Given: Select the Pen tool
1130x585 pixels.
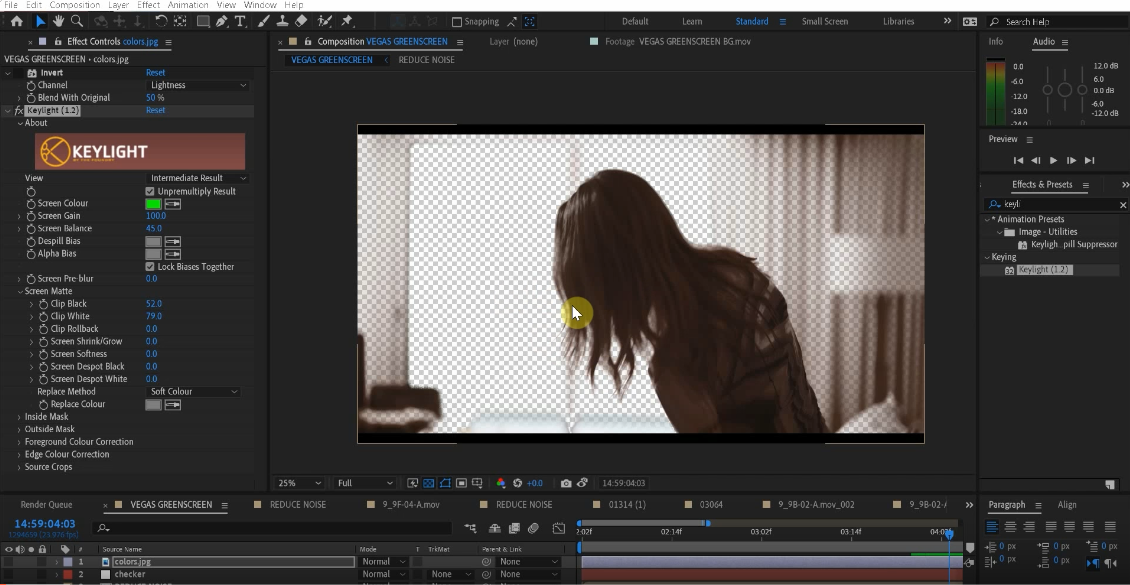Looking at the screenshot, I should (222, 22).
